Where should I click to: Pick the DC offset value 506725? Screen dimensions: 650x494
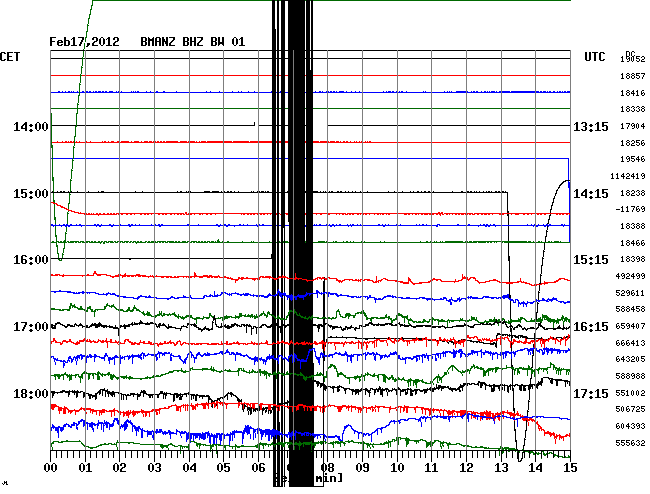tap(630, 409)
